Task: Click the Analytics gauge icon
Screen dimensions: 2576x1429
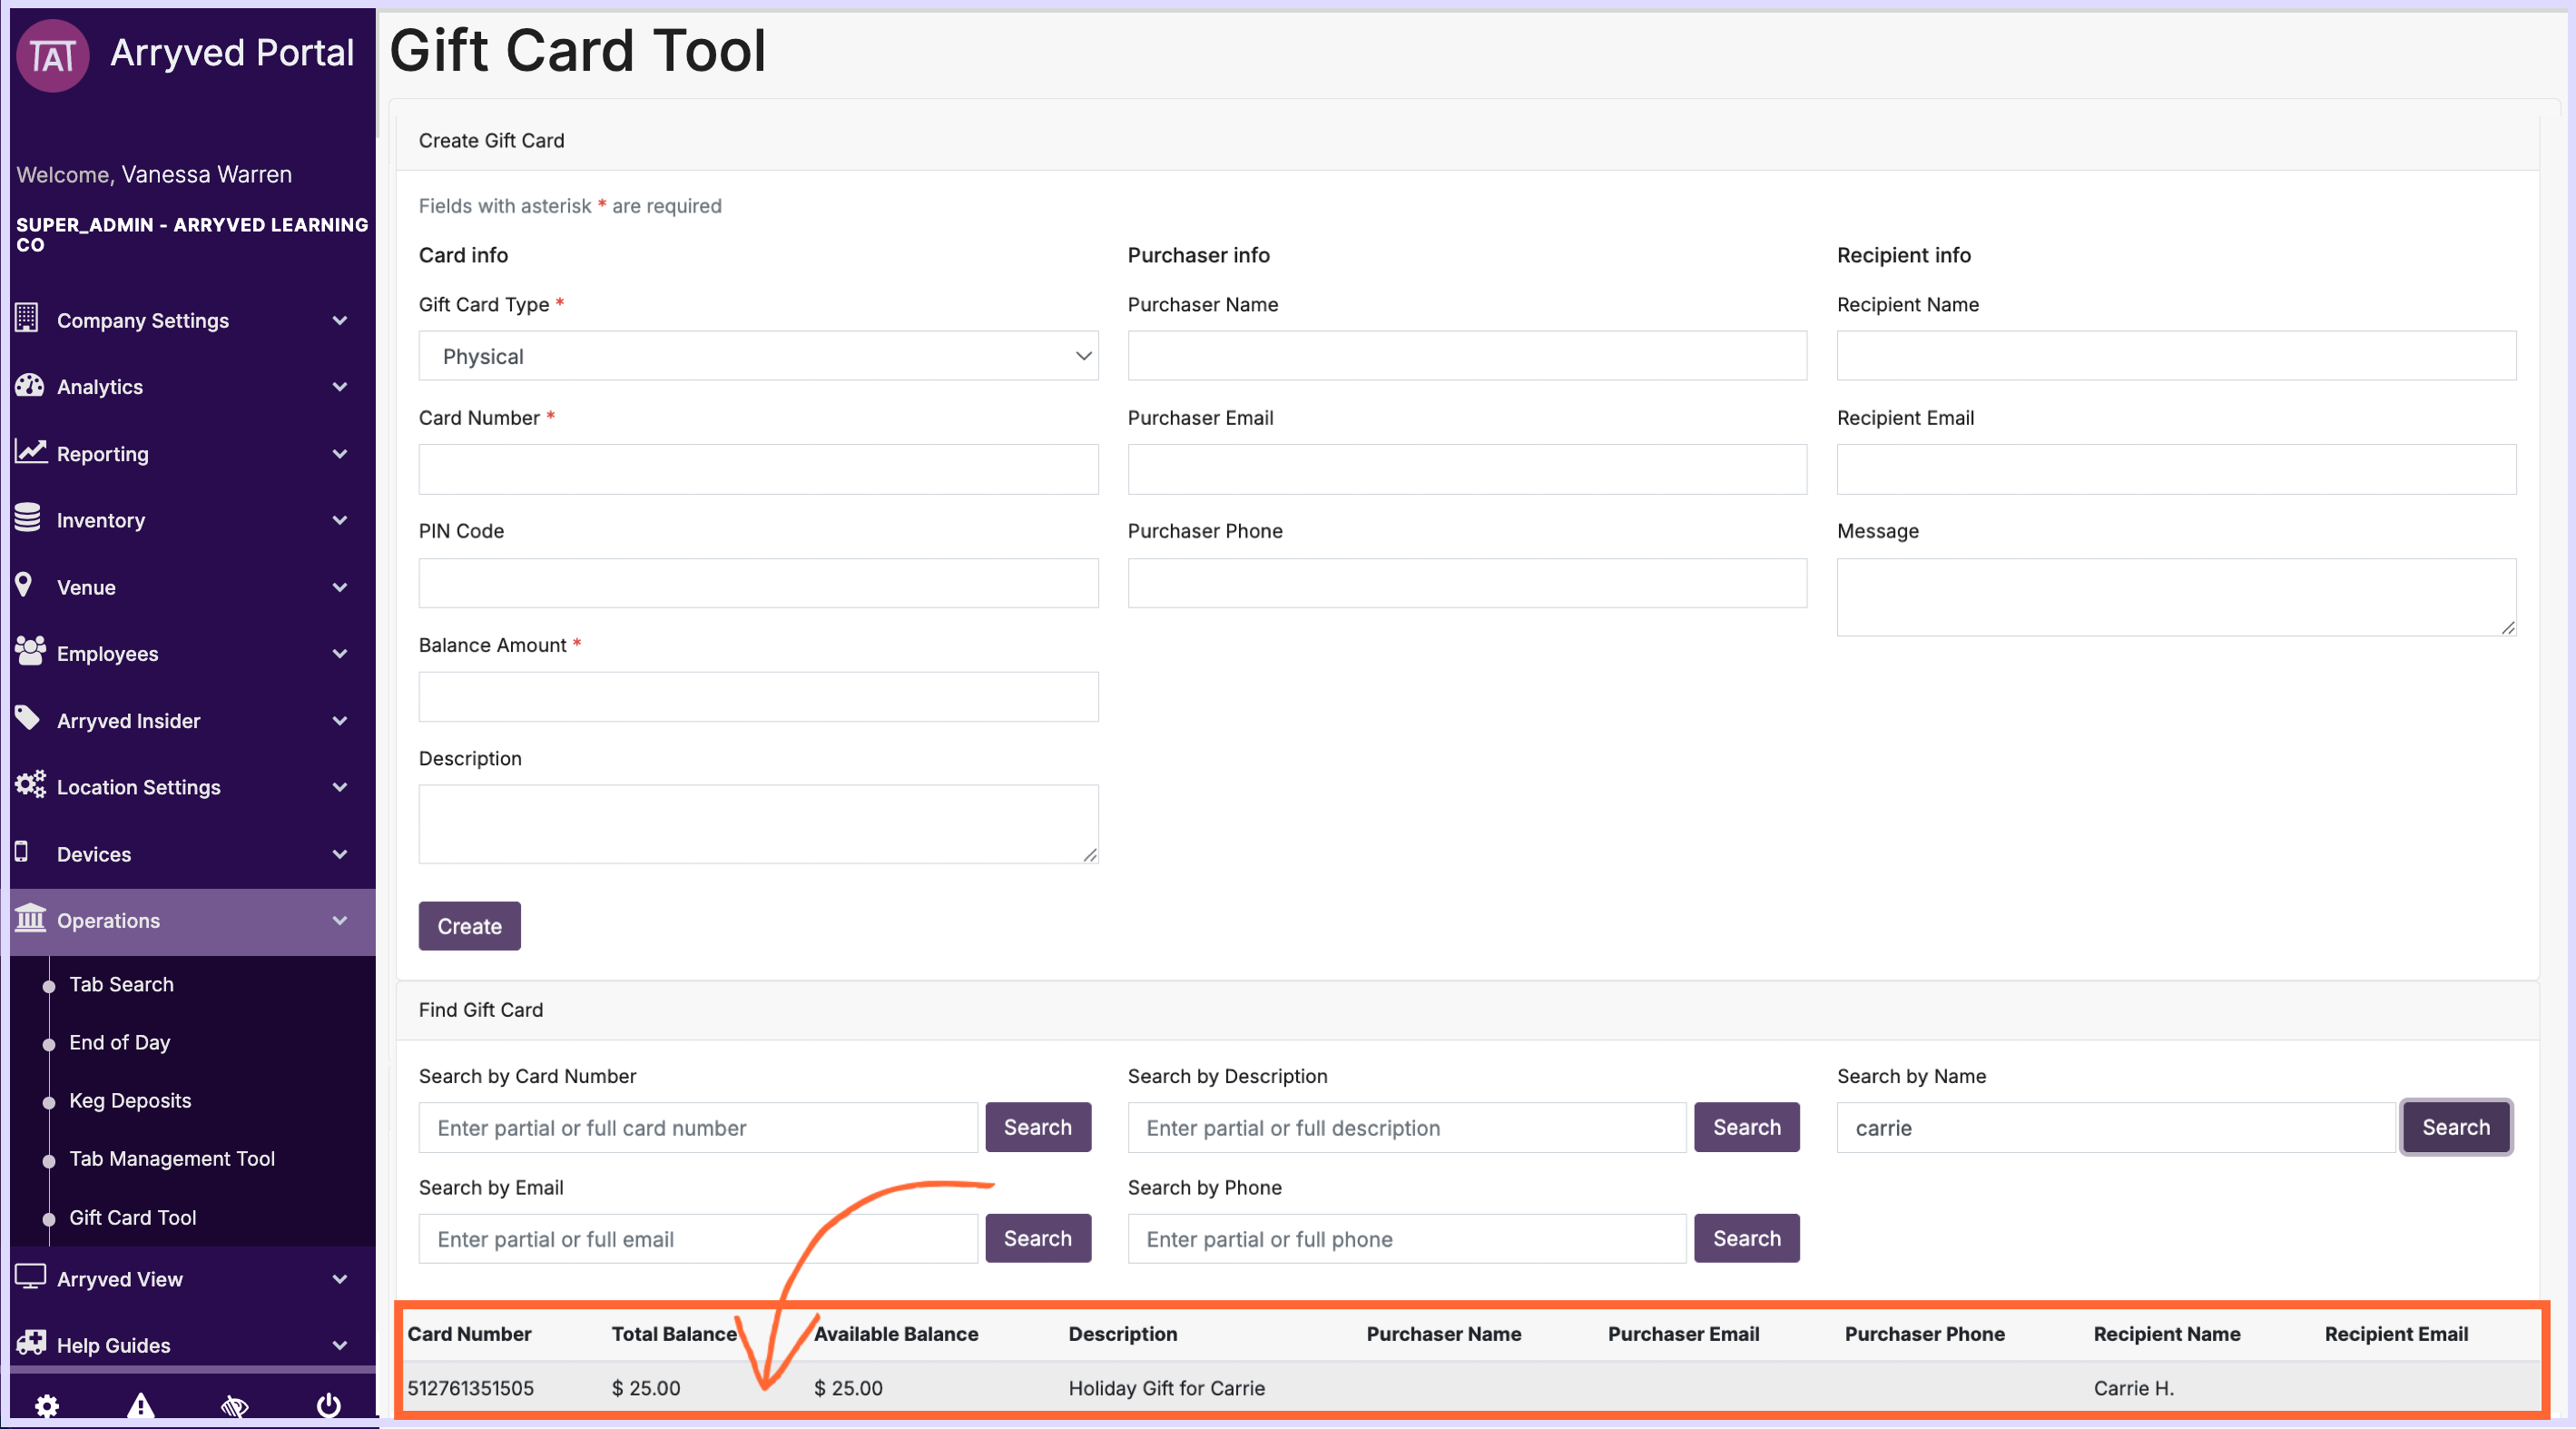Action: pyautogui.click(x=29, y=386)
